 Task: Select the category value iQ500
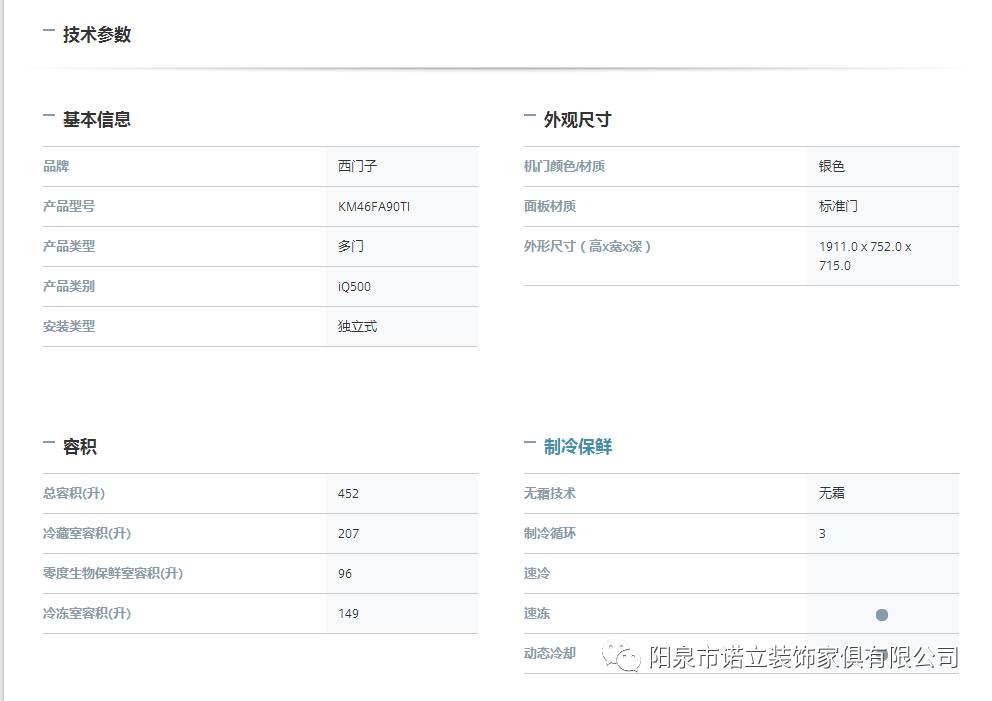[354, 287]
